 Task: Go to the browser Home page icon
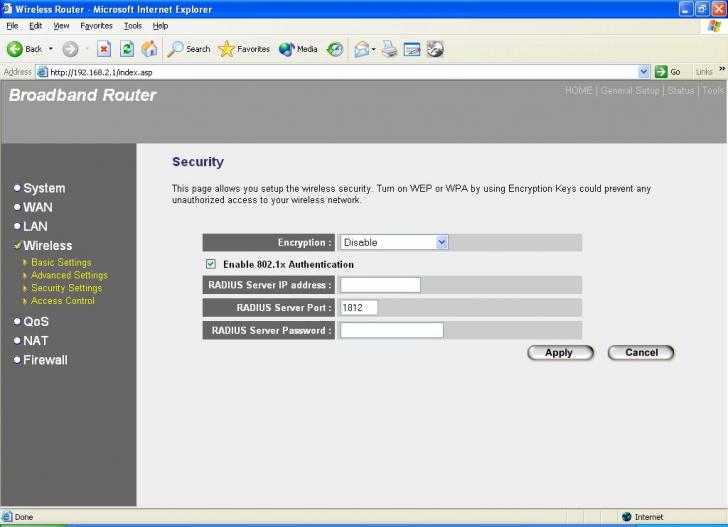pyautogui.click(x=149, y=49)
